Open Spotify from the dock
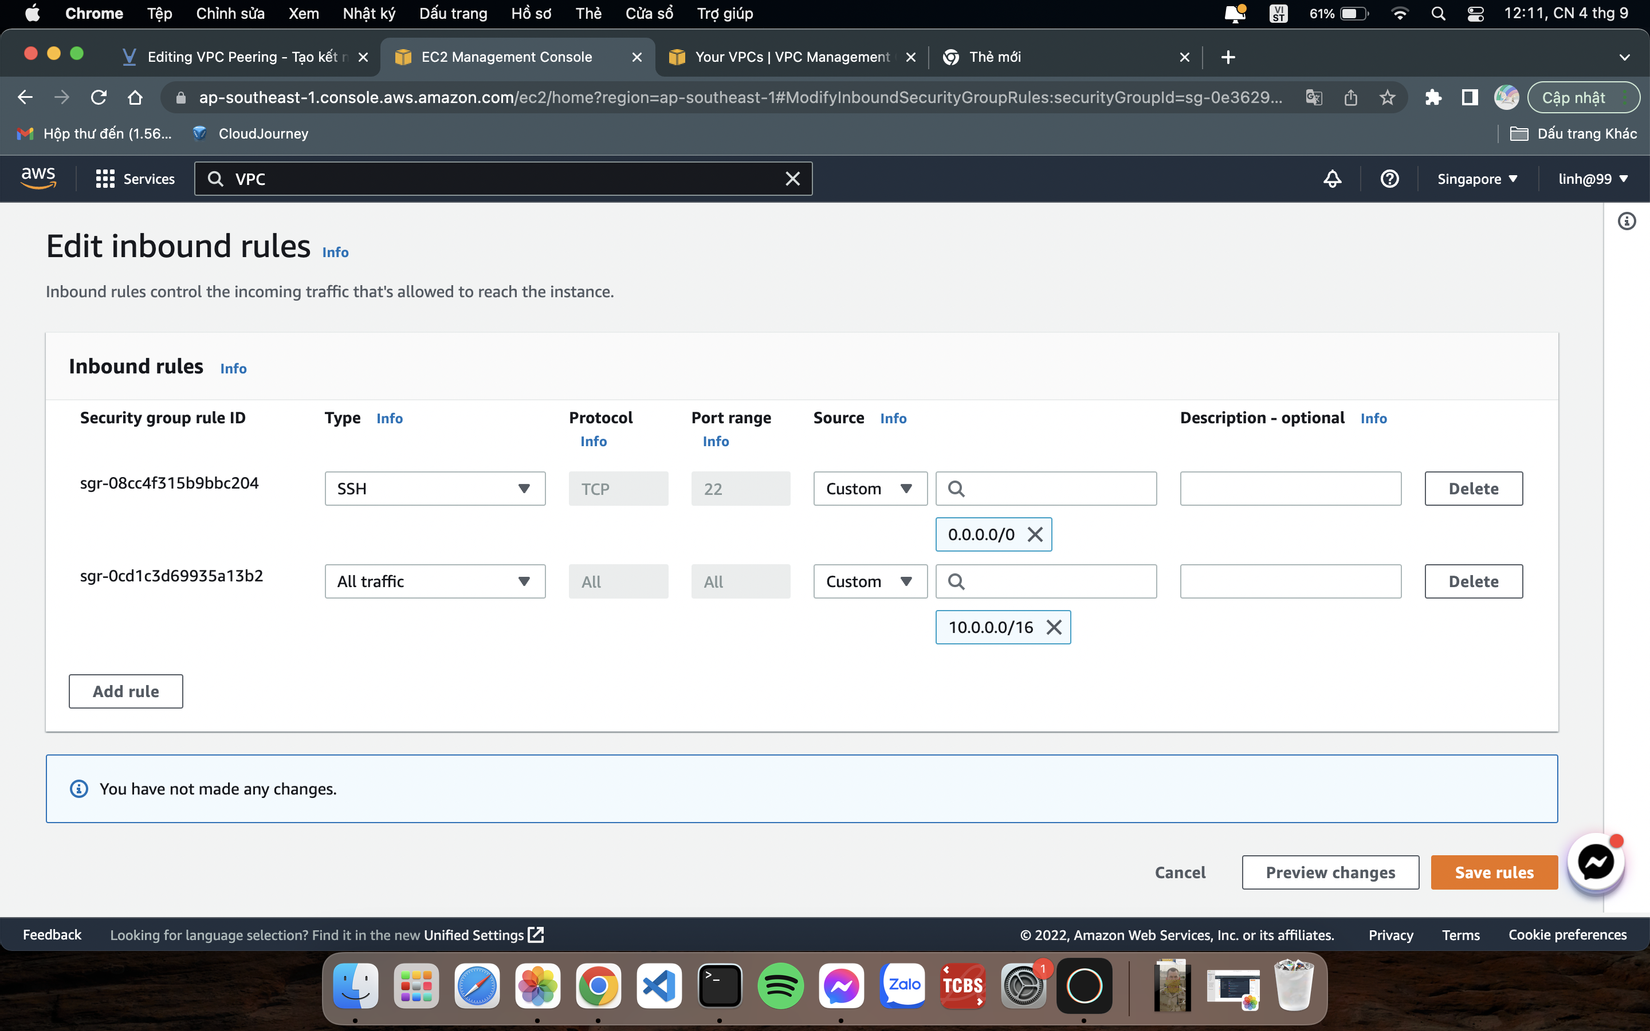Image resolution: width=1650 pixels, height=1031 pixels. click(x=781, y=986)
